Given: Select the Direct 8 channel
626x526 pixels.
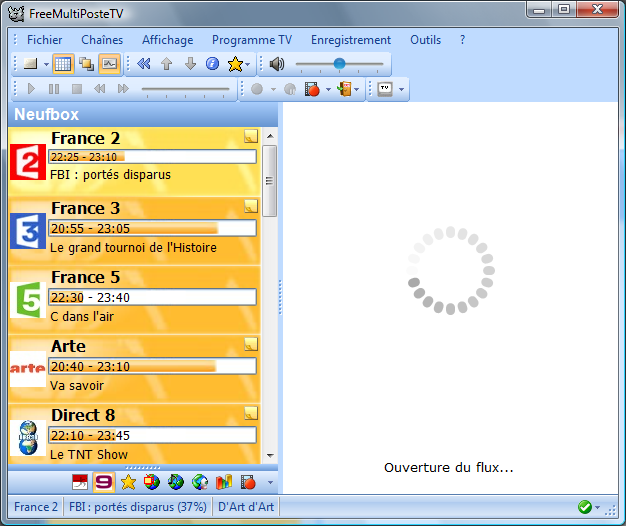Looking at the screenshot, I should 135,434.
